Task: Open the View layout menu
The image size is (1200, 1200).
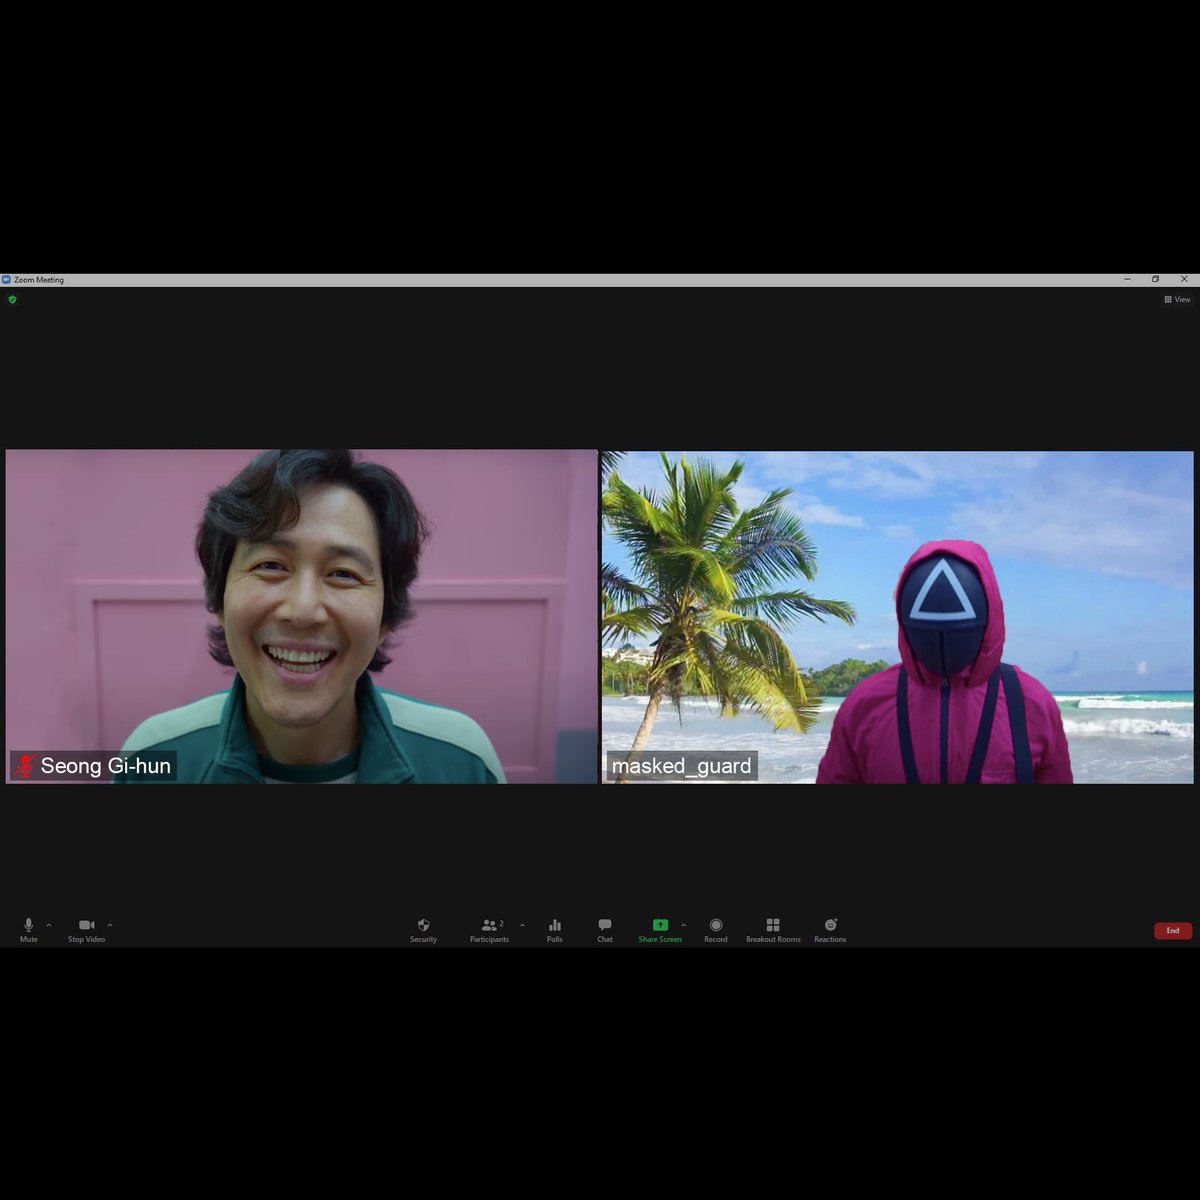Action: point(1177,300)
